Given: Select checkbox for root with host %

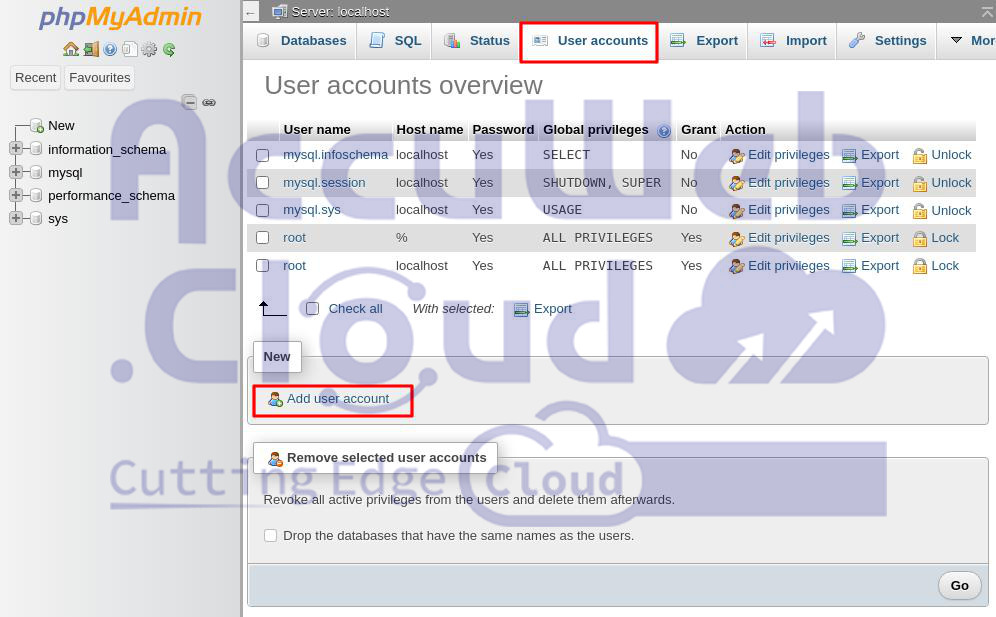Looking at the screenshot, I should click(x=262, y=238).
